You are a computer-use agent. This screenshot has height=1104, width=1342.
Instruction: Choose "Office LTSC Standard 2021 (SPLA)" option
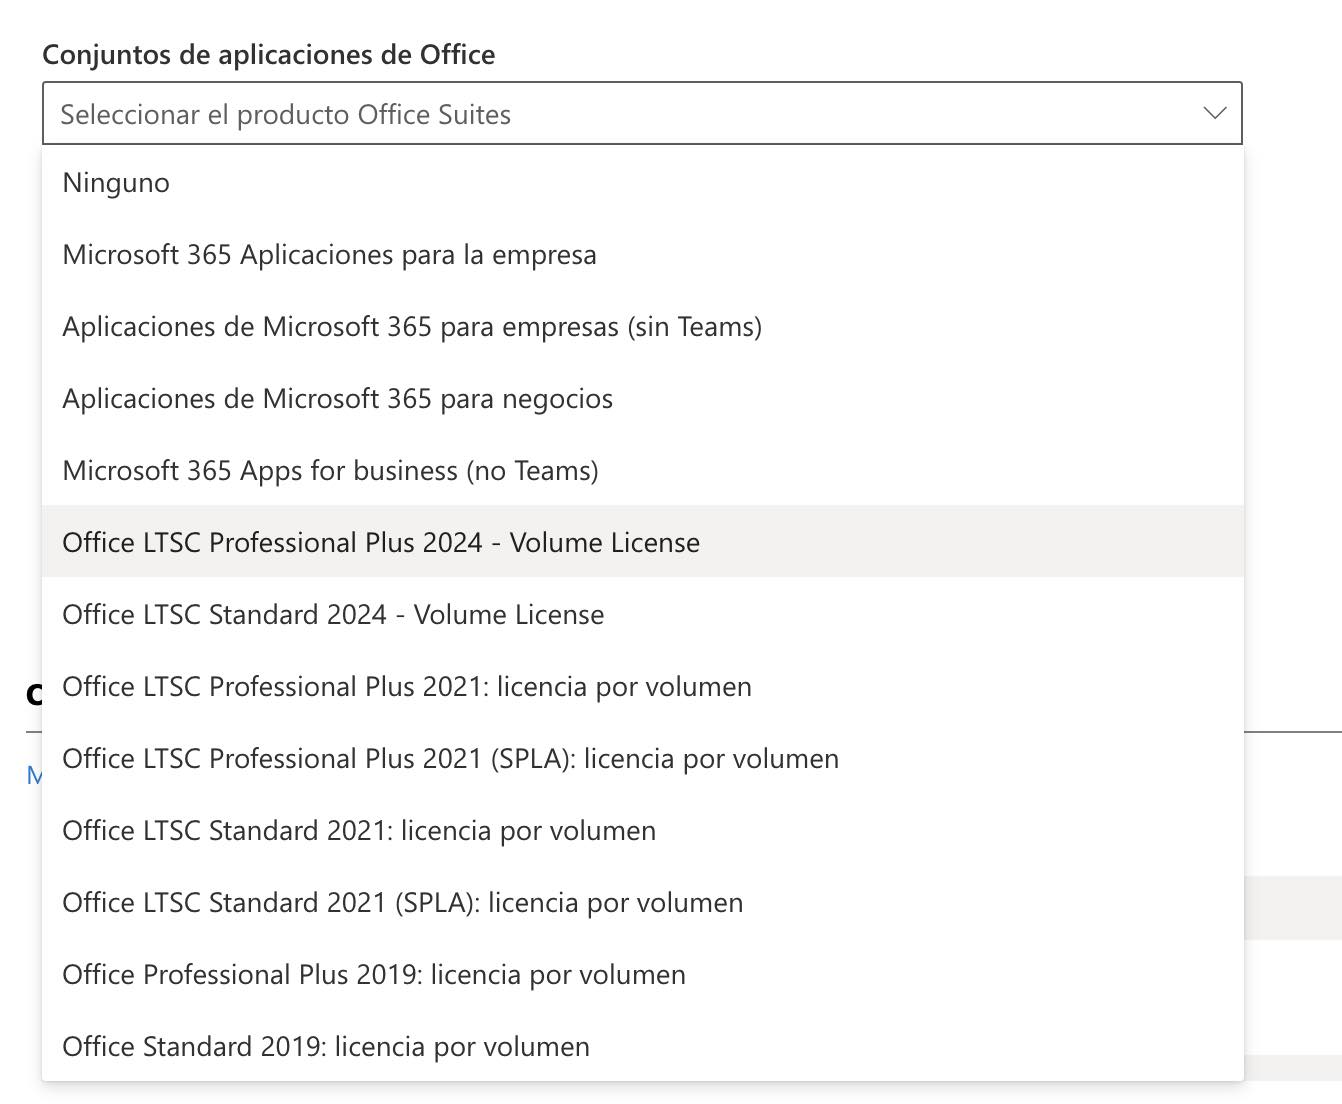click(403, 902)
